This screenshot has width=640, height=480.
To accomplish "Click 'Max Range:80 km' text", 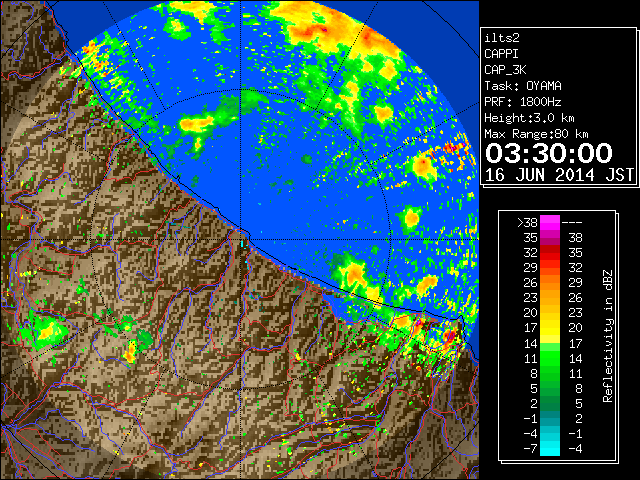I will (536, 134).
